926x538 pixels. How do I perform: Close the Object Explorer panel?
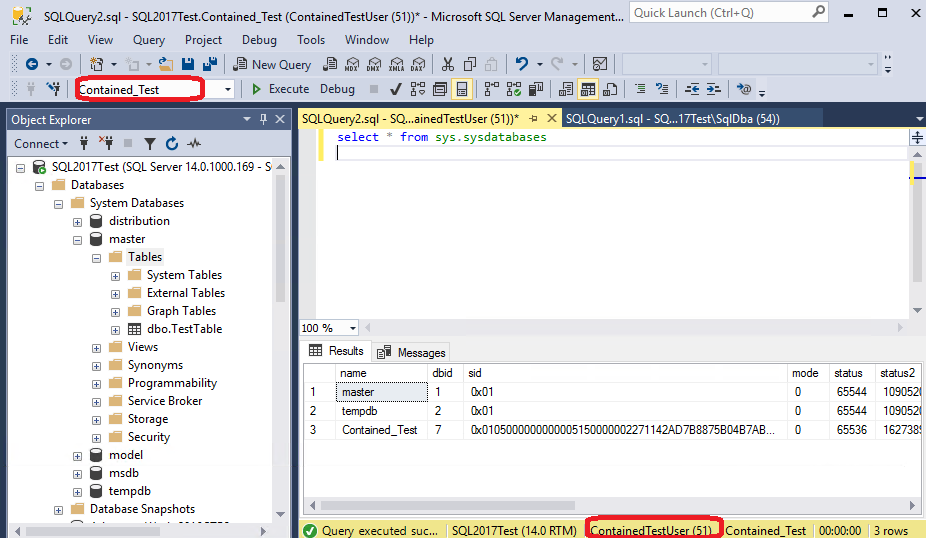[281, 119]
